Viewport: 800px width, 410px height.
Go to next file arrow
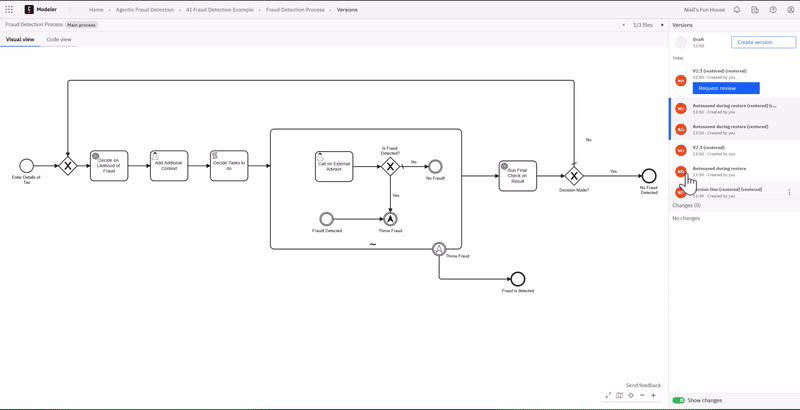pos(662,24)
